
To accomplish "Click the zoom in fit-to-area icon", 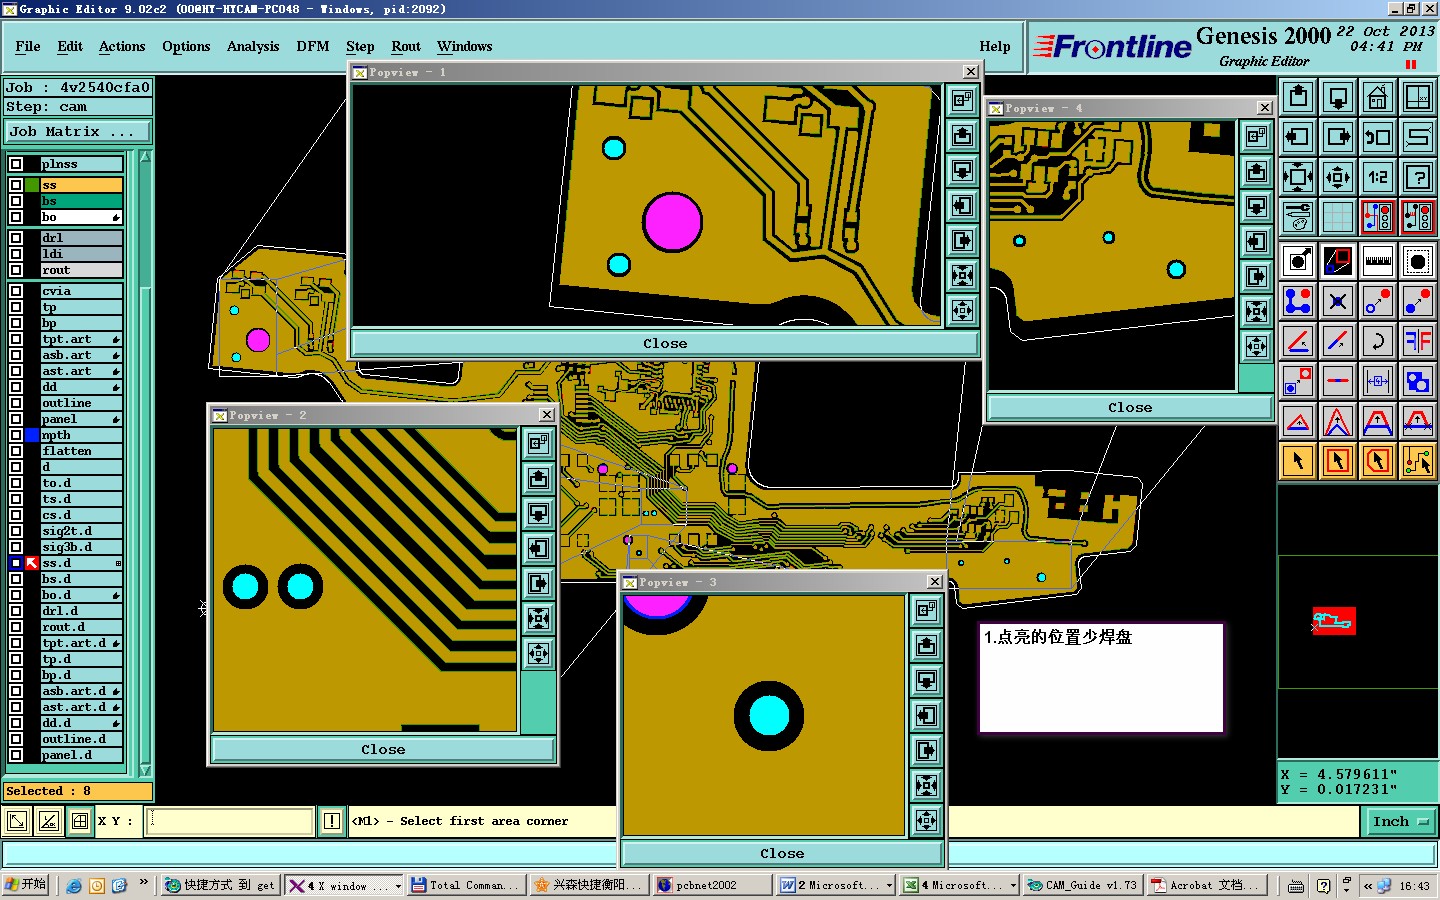I will click(x=1298, y=177).
